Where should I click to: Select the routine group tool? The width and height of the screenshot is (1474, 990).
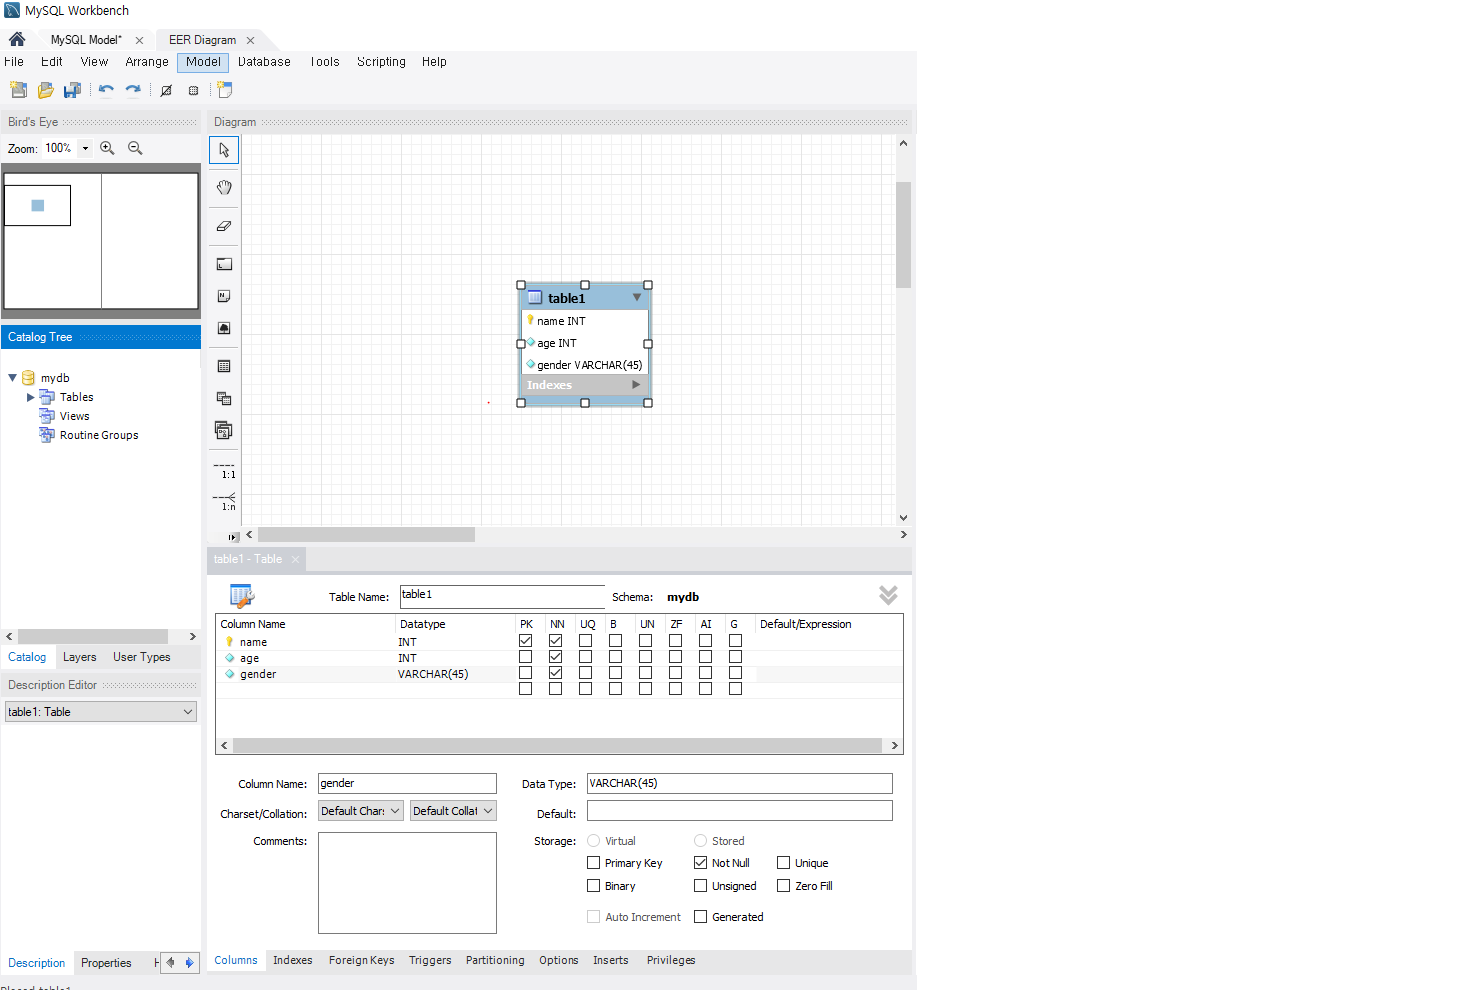tap(224, 430)
